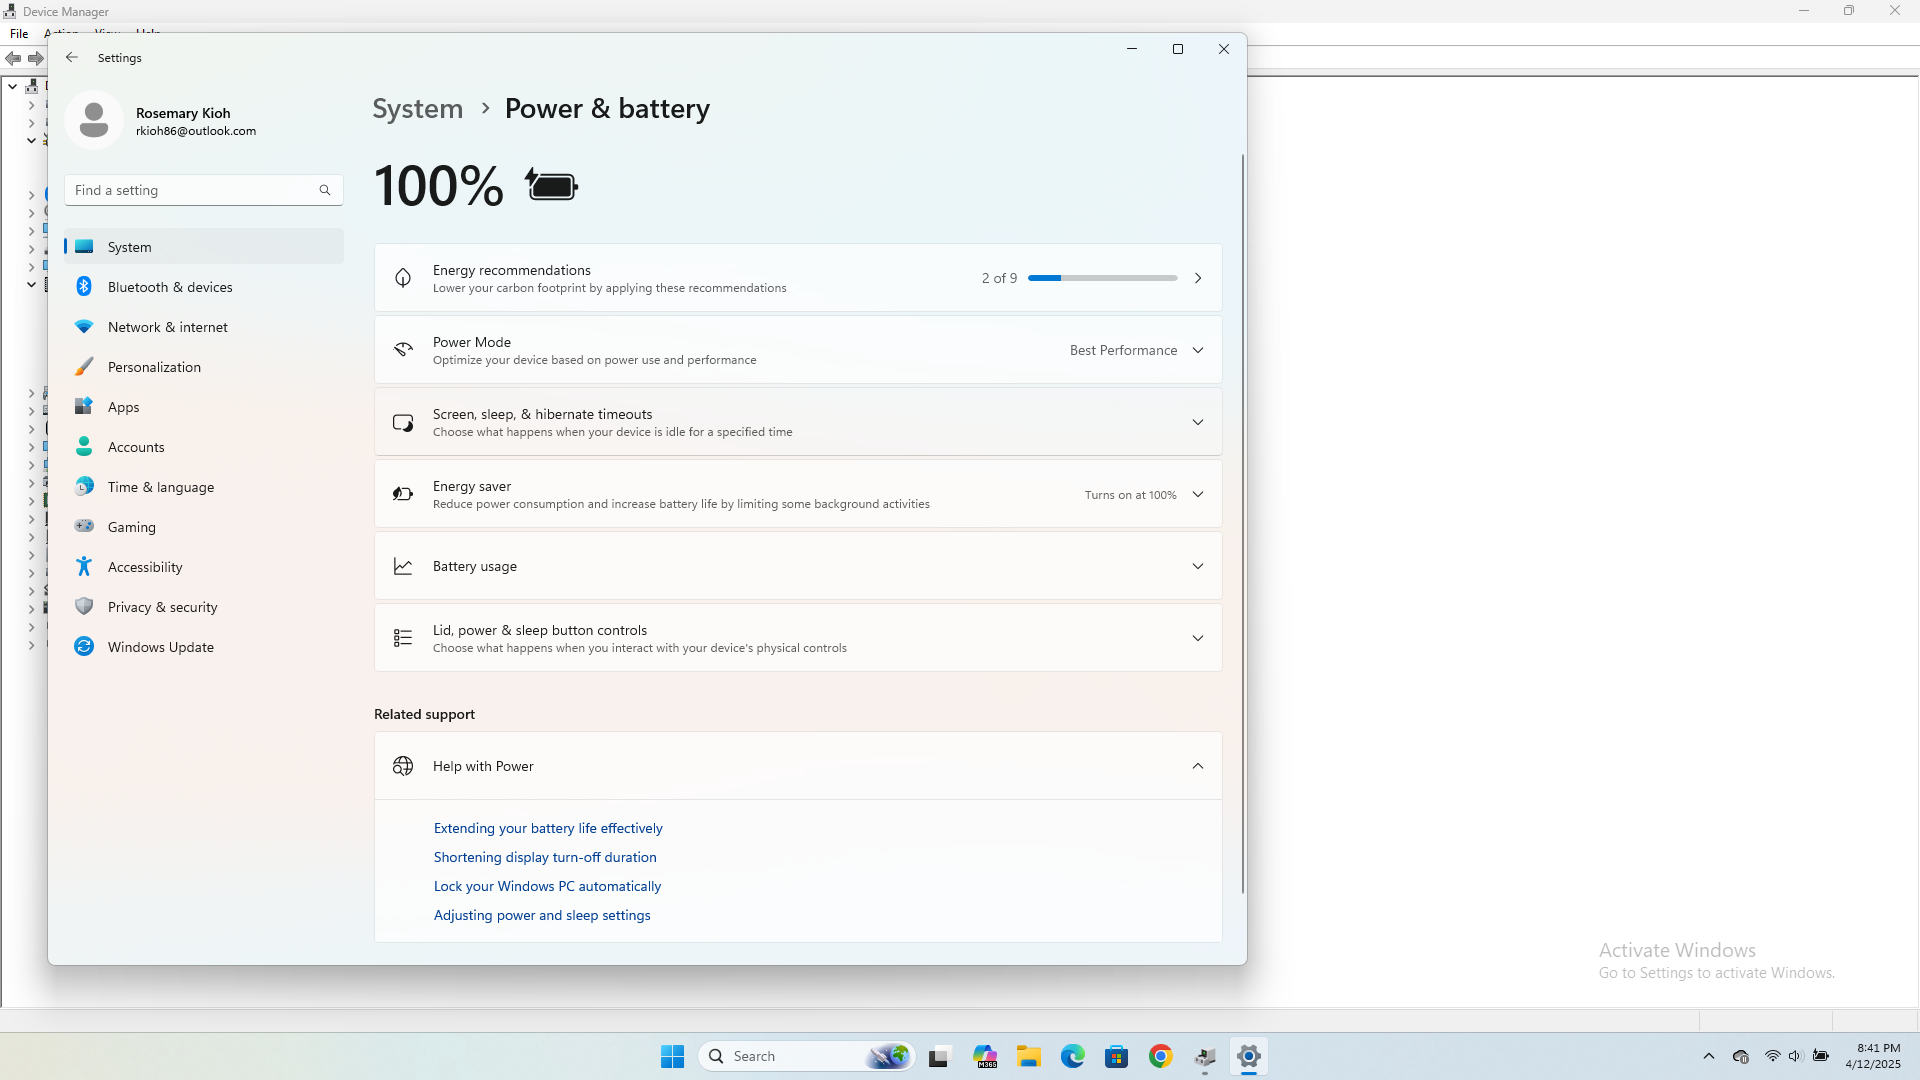Image resolution: width=1920 pixels, height=1080 pixels.
Task: Click the volume speaker tray icon
Action: [1795, 1056]
